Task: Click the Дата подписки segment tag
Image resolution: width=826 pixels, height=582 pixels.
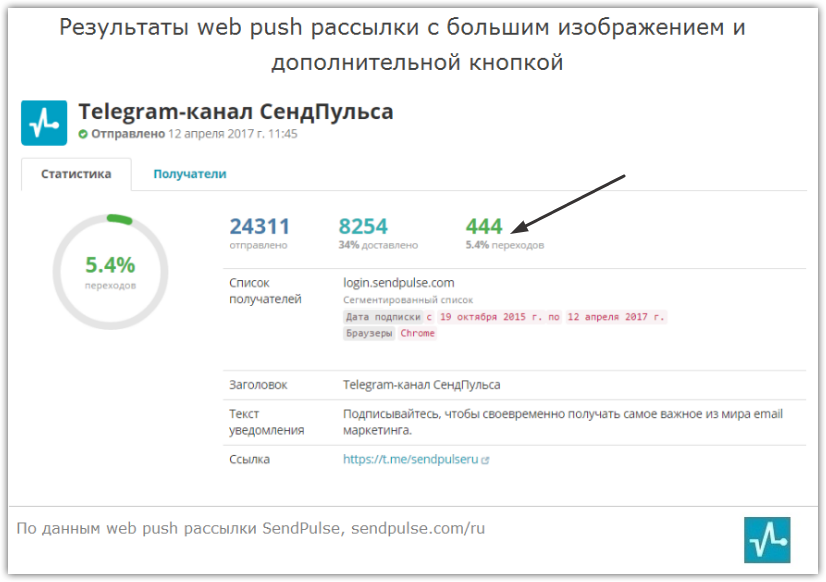Action: point(383,317)
